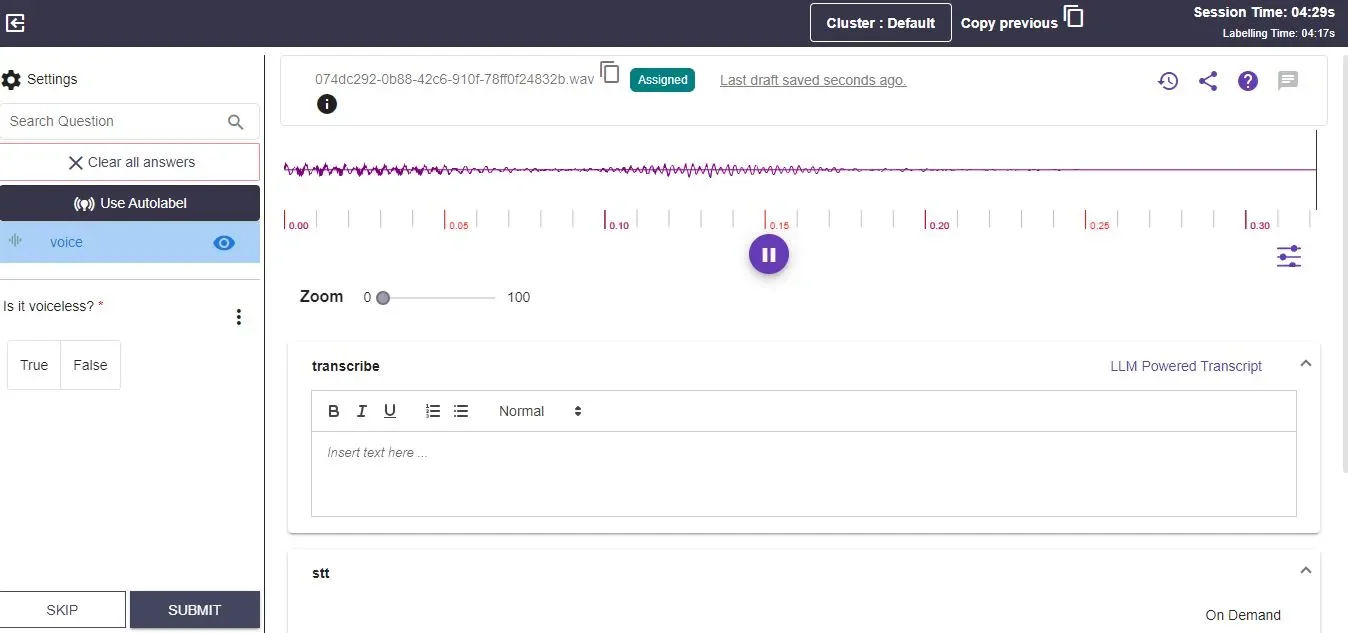Open the three-dot menu beside Is it voiceless

click(x=238, y=317)
